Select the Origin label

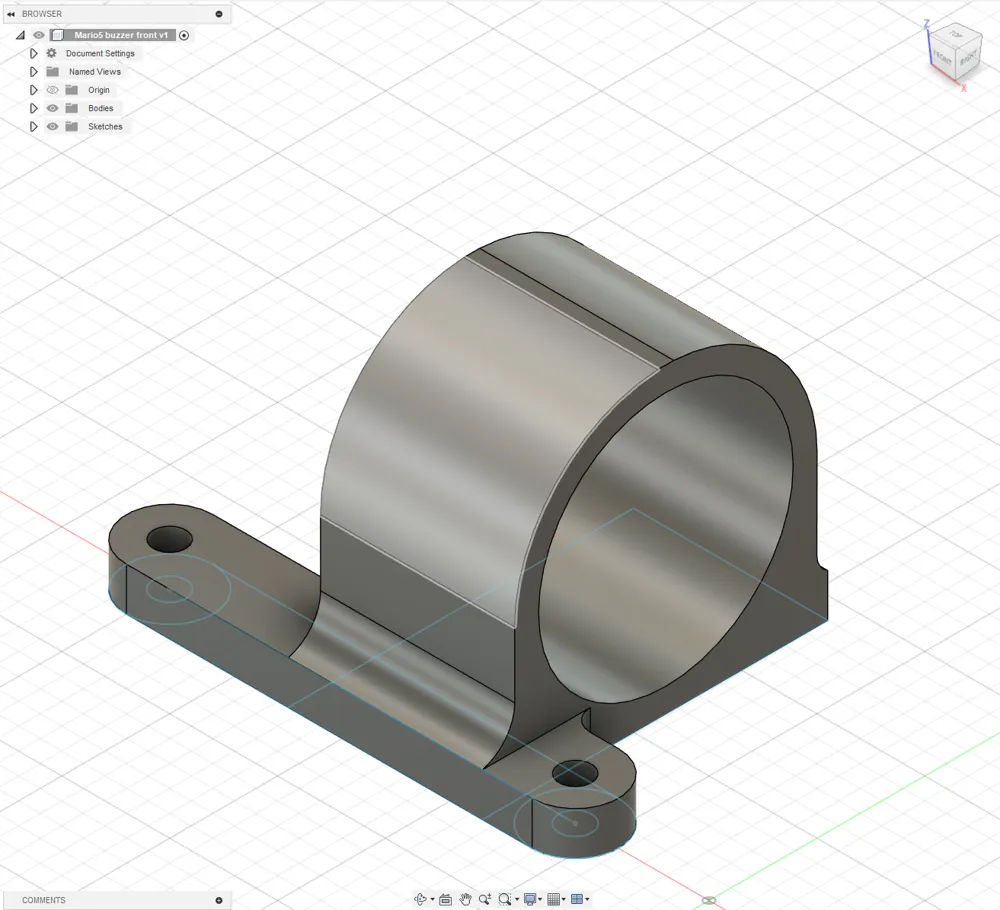tap(99, 90)
